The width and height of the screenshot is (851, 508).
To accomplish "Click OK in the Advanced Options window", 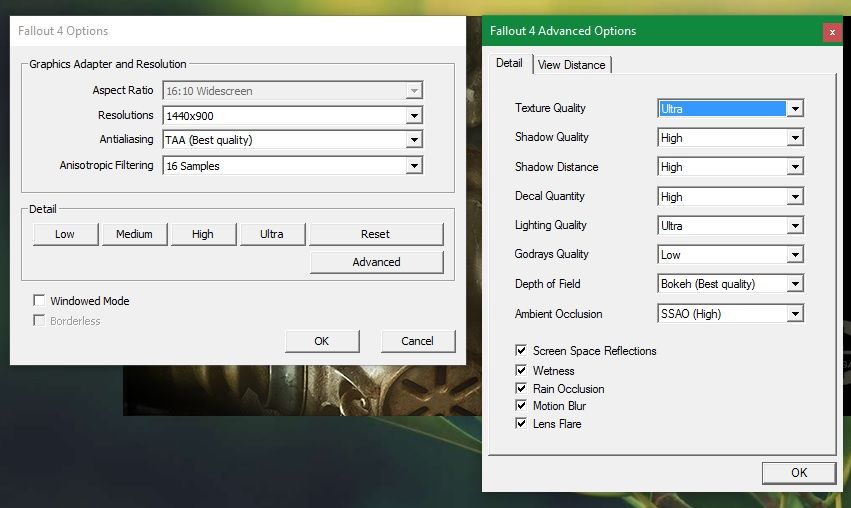I will click(798, 473).
